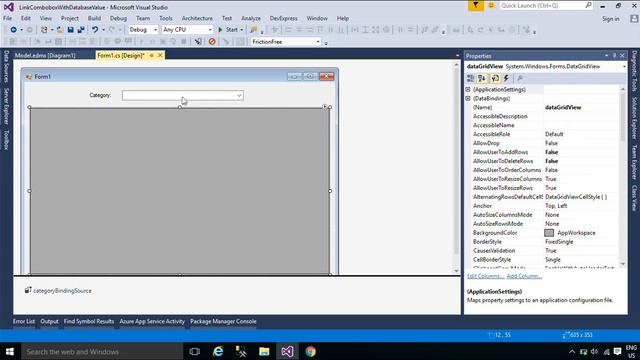Open the Package Manager Console tab
640x360 pixels.
point(223,321)
